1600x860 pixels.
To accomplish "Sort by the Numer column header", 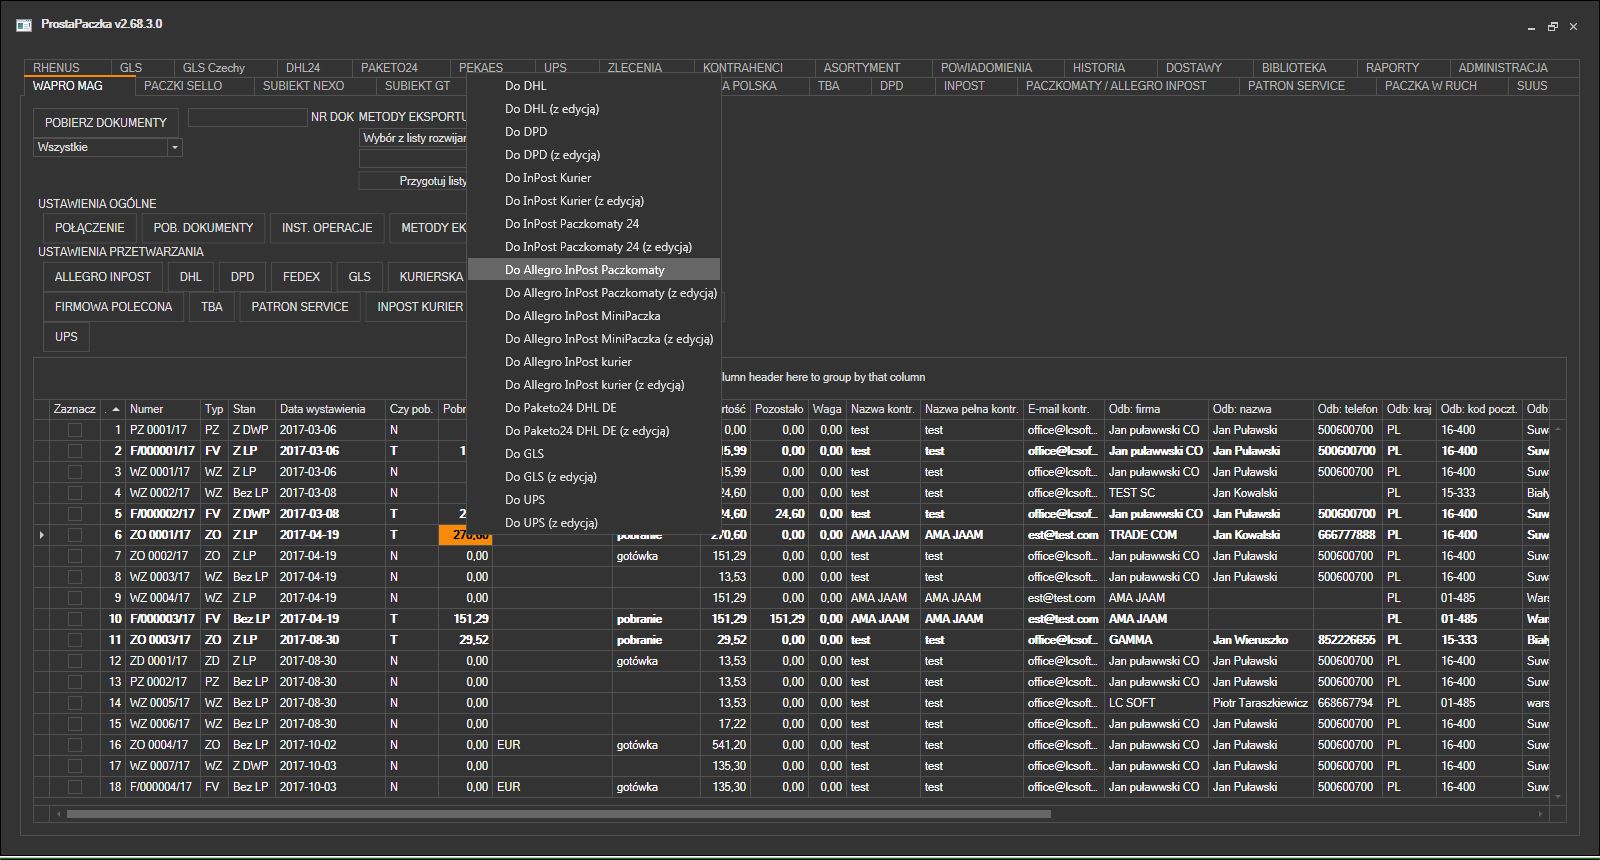I will click(164, 409).
